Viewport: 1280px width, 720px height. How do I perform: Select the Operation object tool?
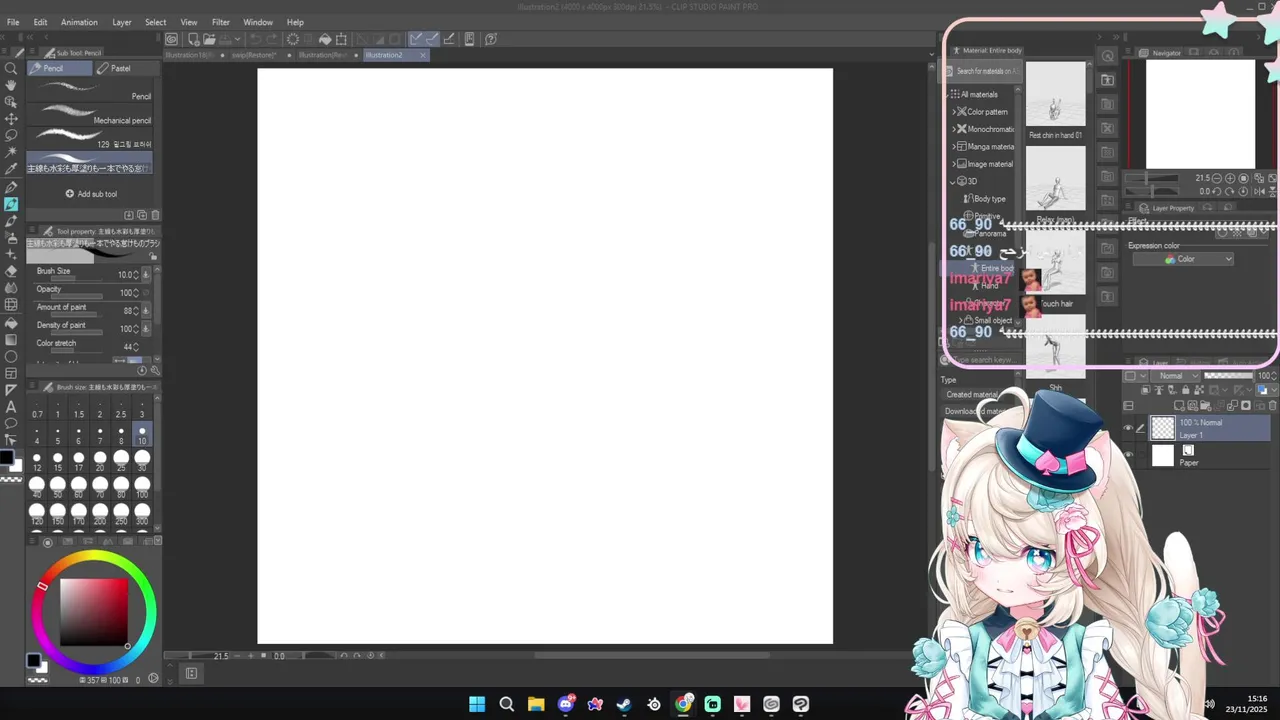pyautogui.click(x=11, y=102)
